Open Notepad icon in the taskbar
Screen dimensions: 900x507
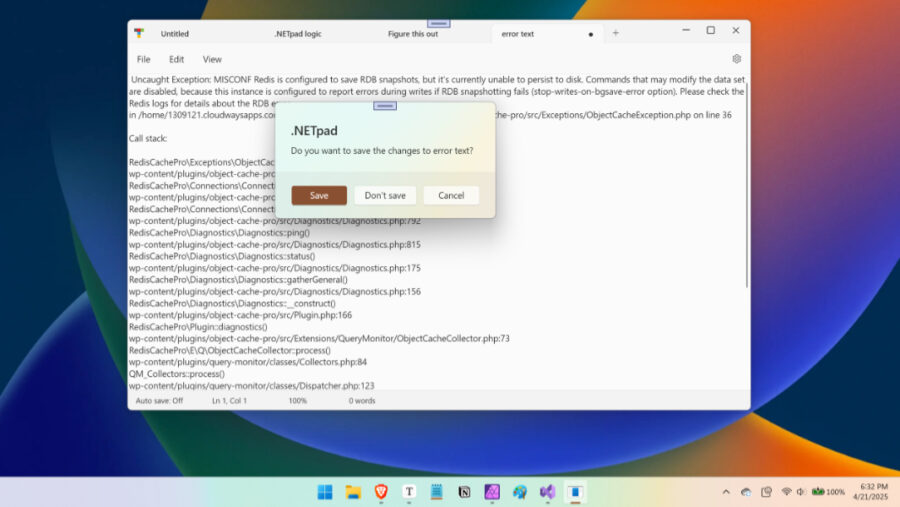437,492
